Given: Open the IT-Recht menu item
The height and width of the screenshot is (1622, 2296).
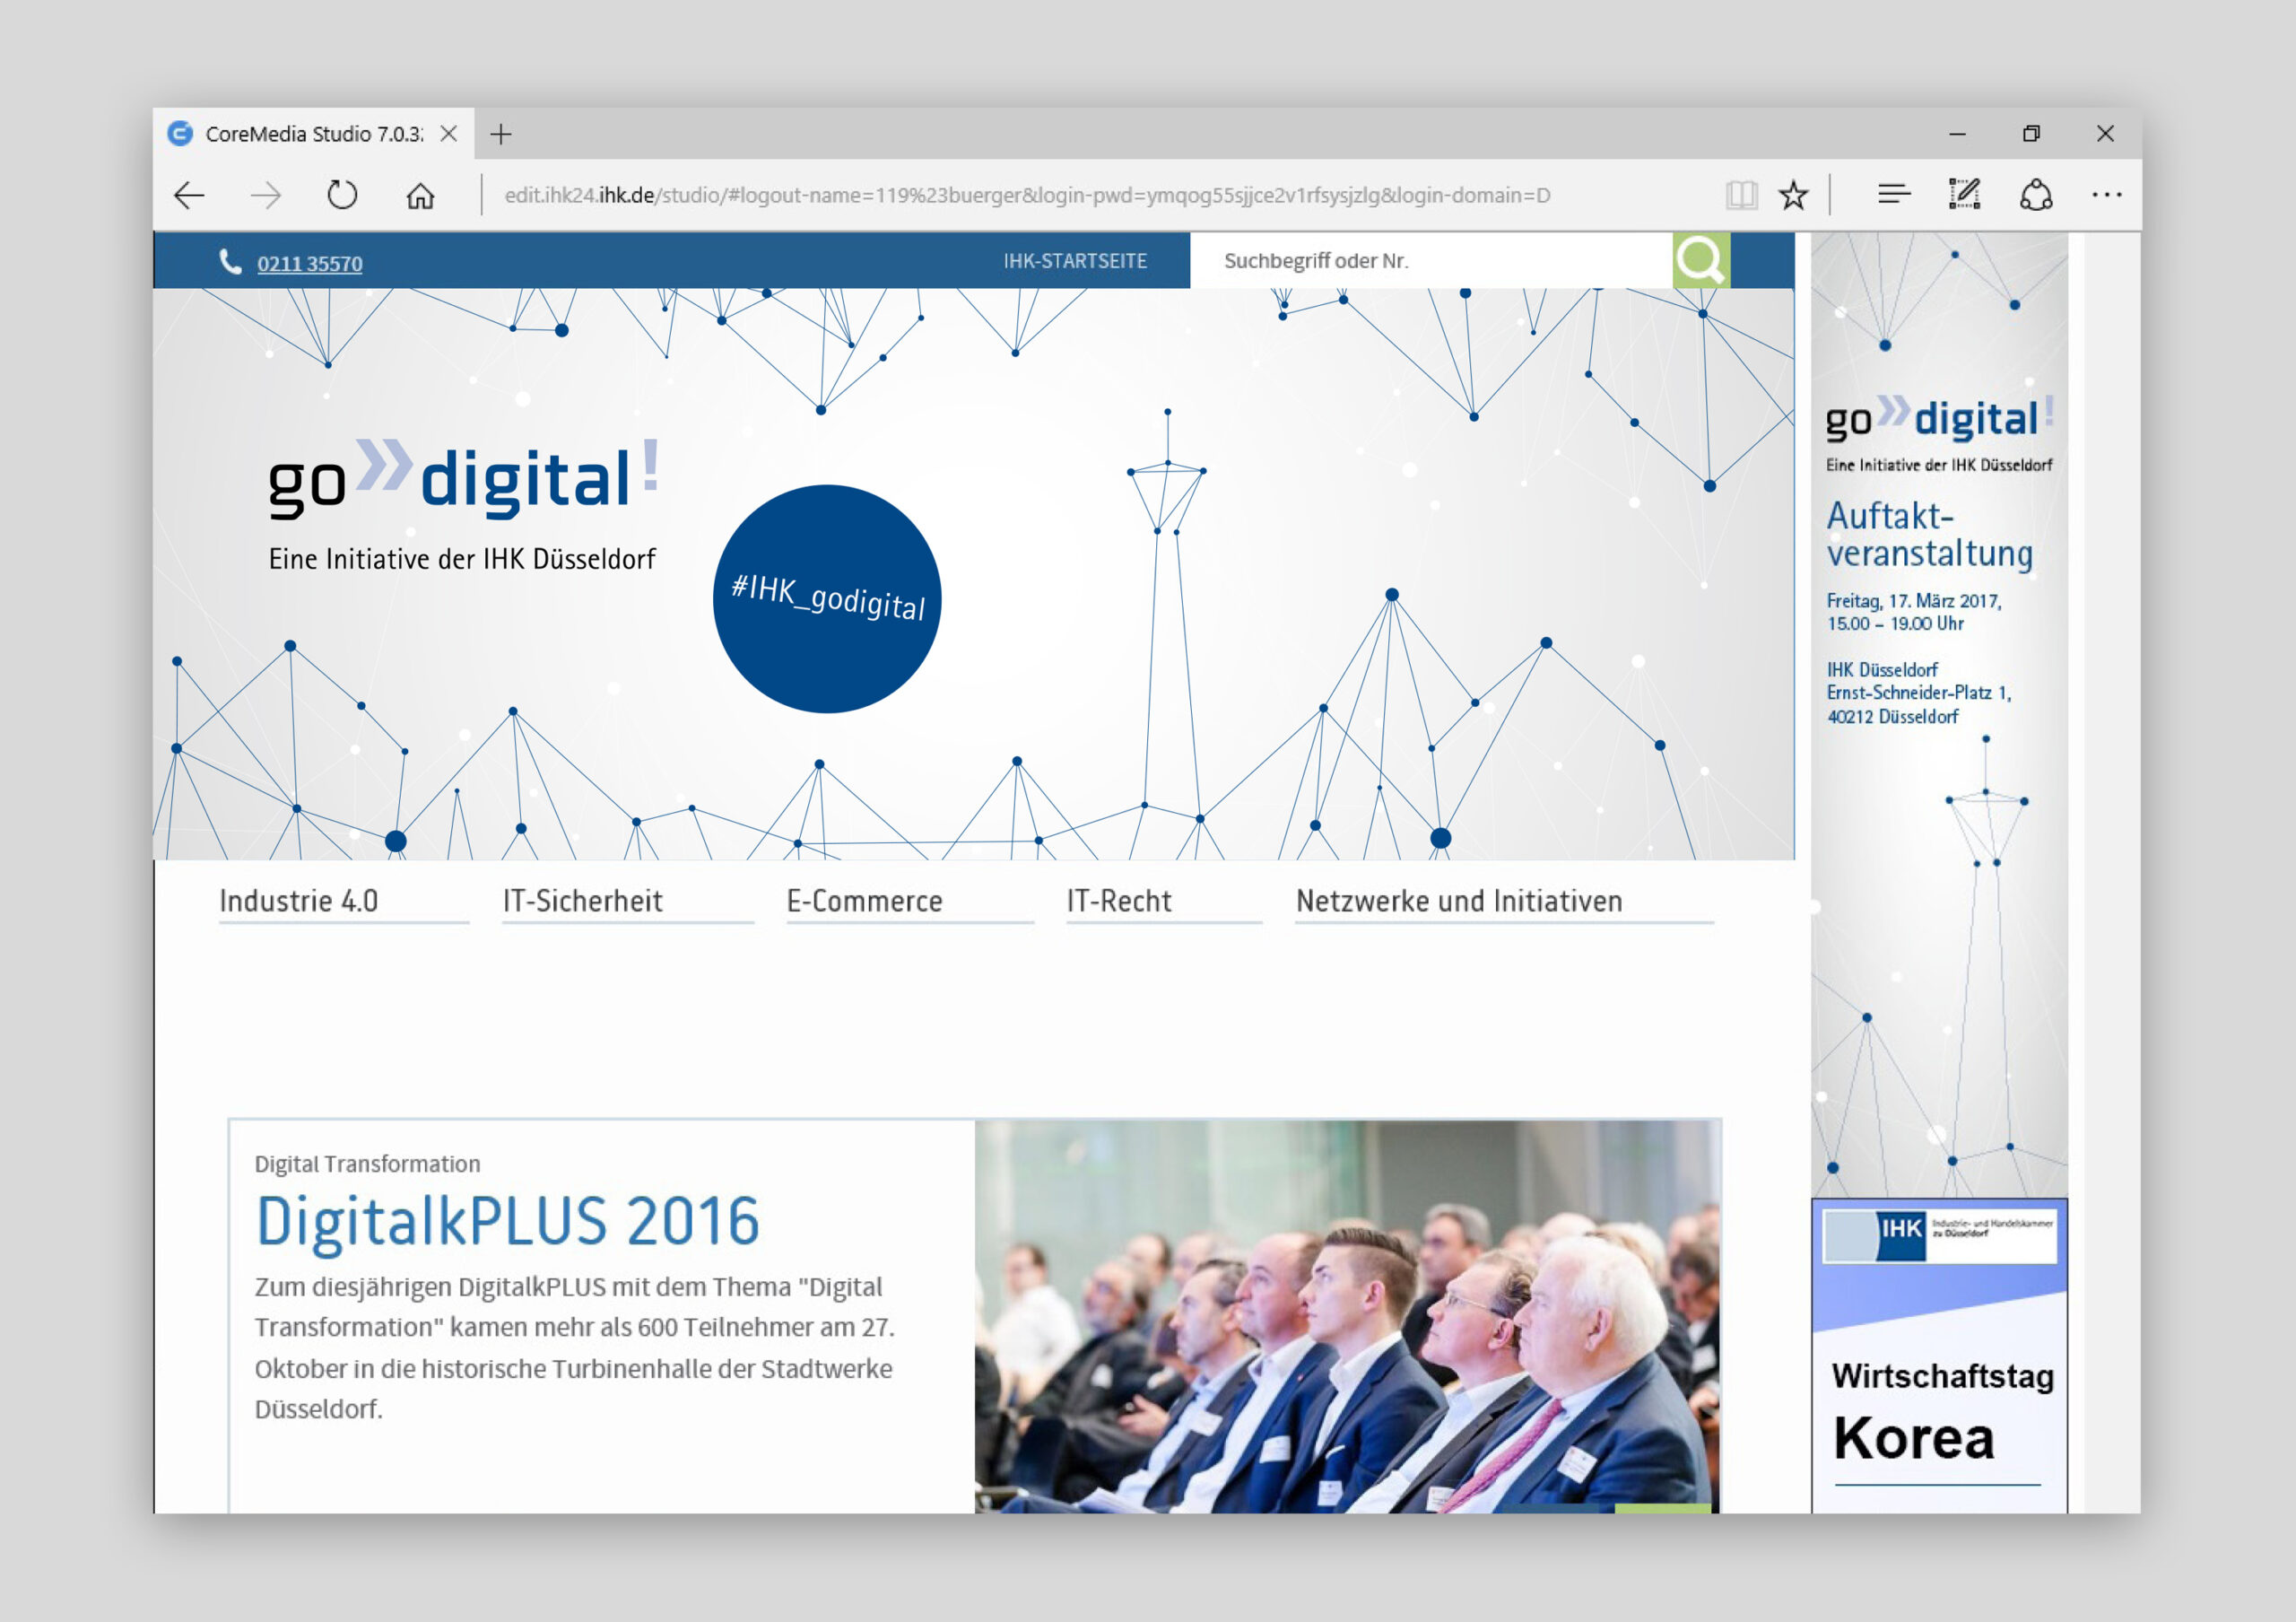Looking at the screenshot, I should (x=1119, y=901).
